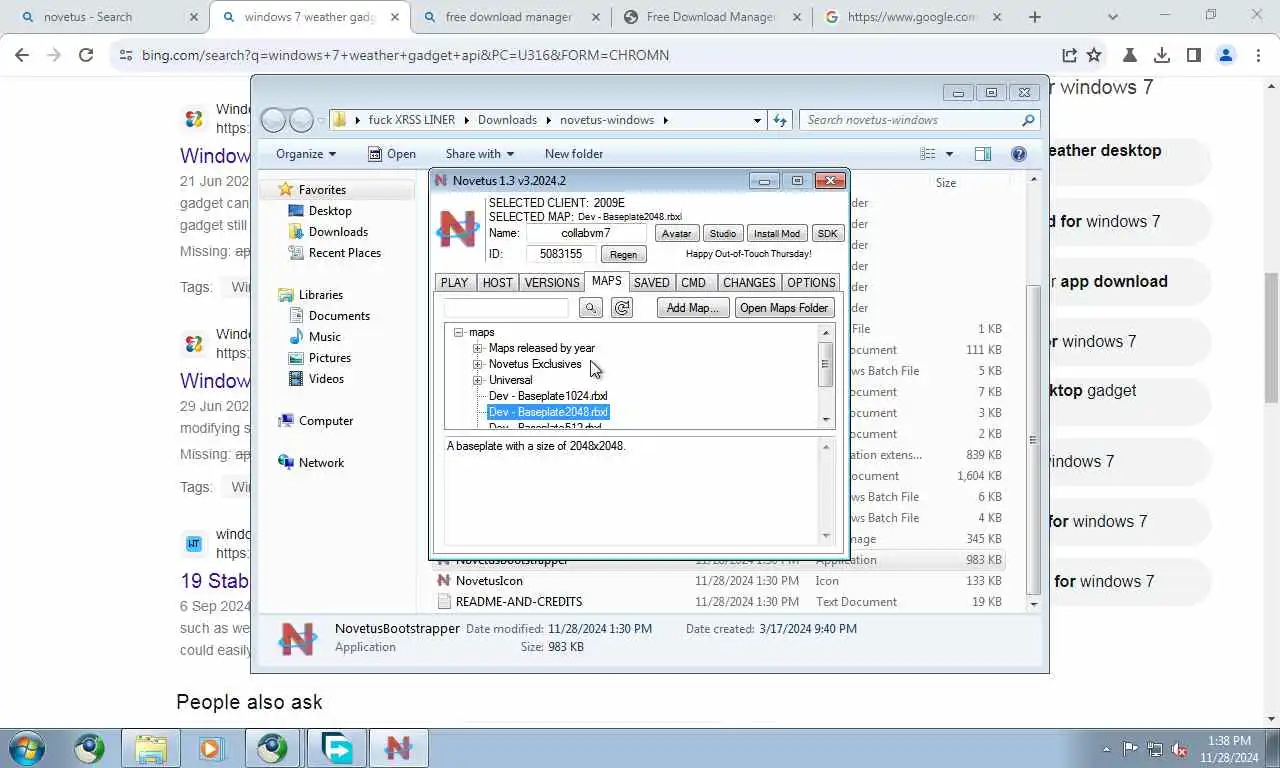Bookmark this page with star icon
Screen dimensions: 1280x768
click(x=1094, y=55)
